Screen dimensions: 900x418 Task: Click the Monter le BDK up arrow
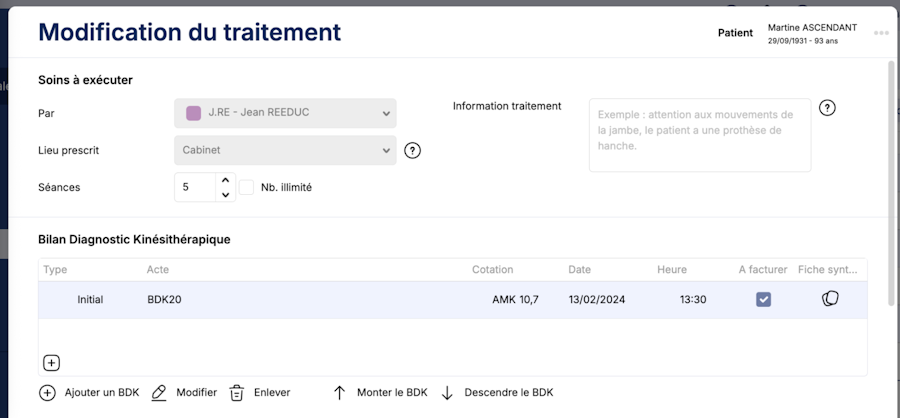pos(339,393)
